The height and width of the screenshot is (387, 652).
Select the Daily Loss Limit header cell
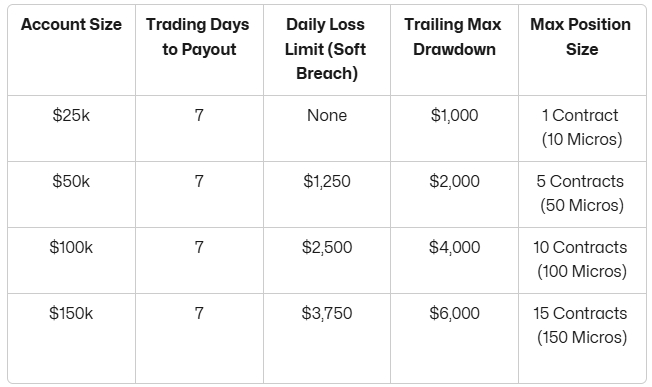[326, 49]
